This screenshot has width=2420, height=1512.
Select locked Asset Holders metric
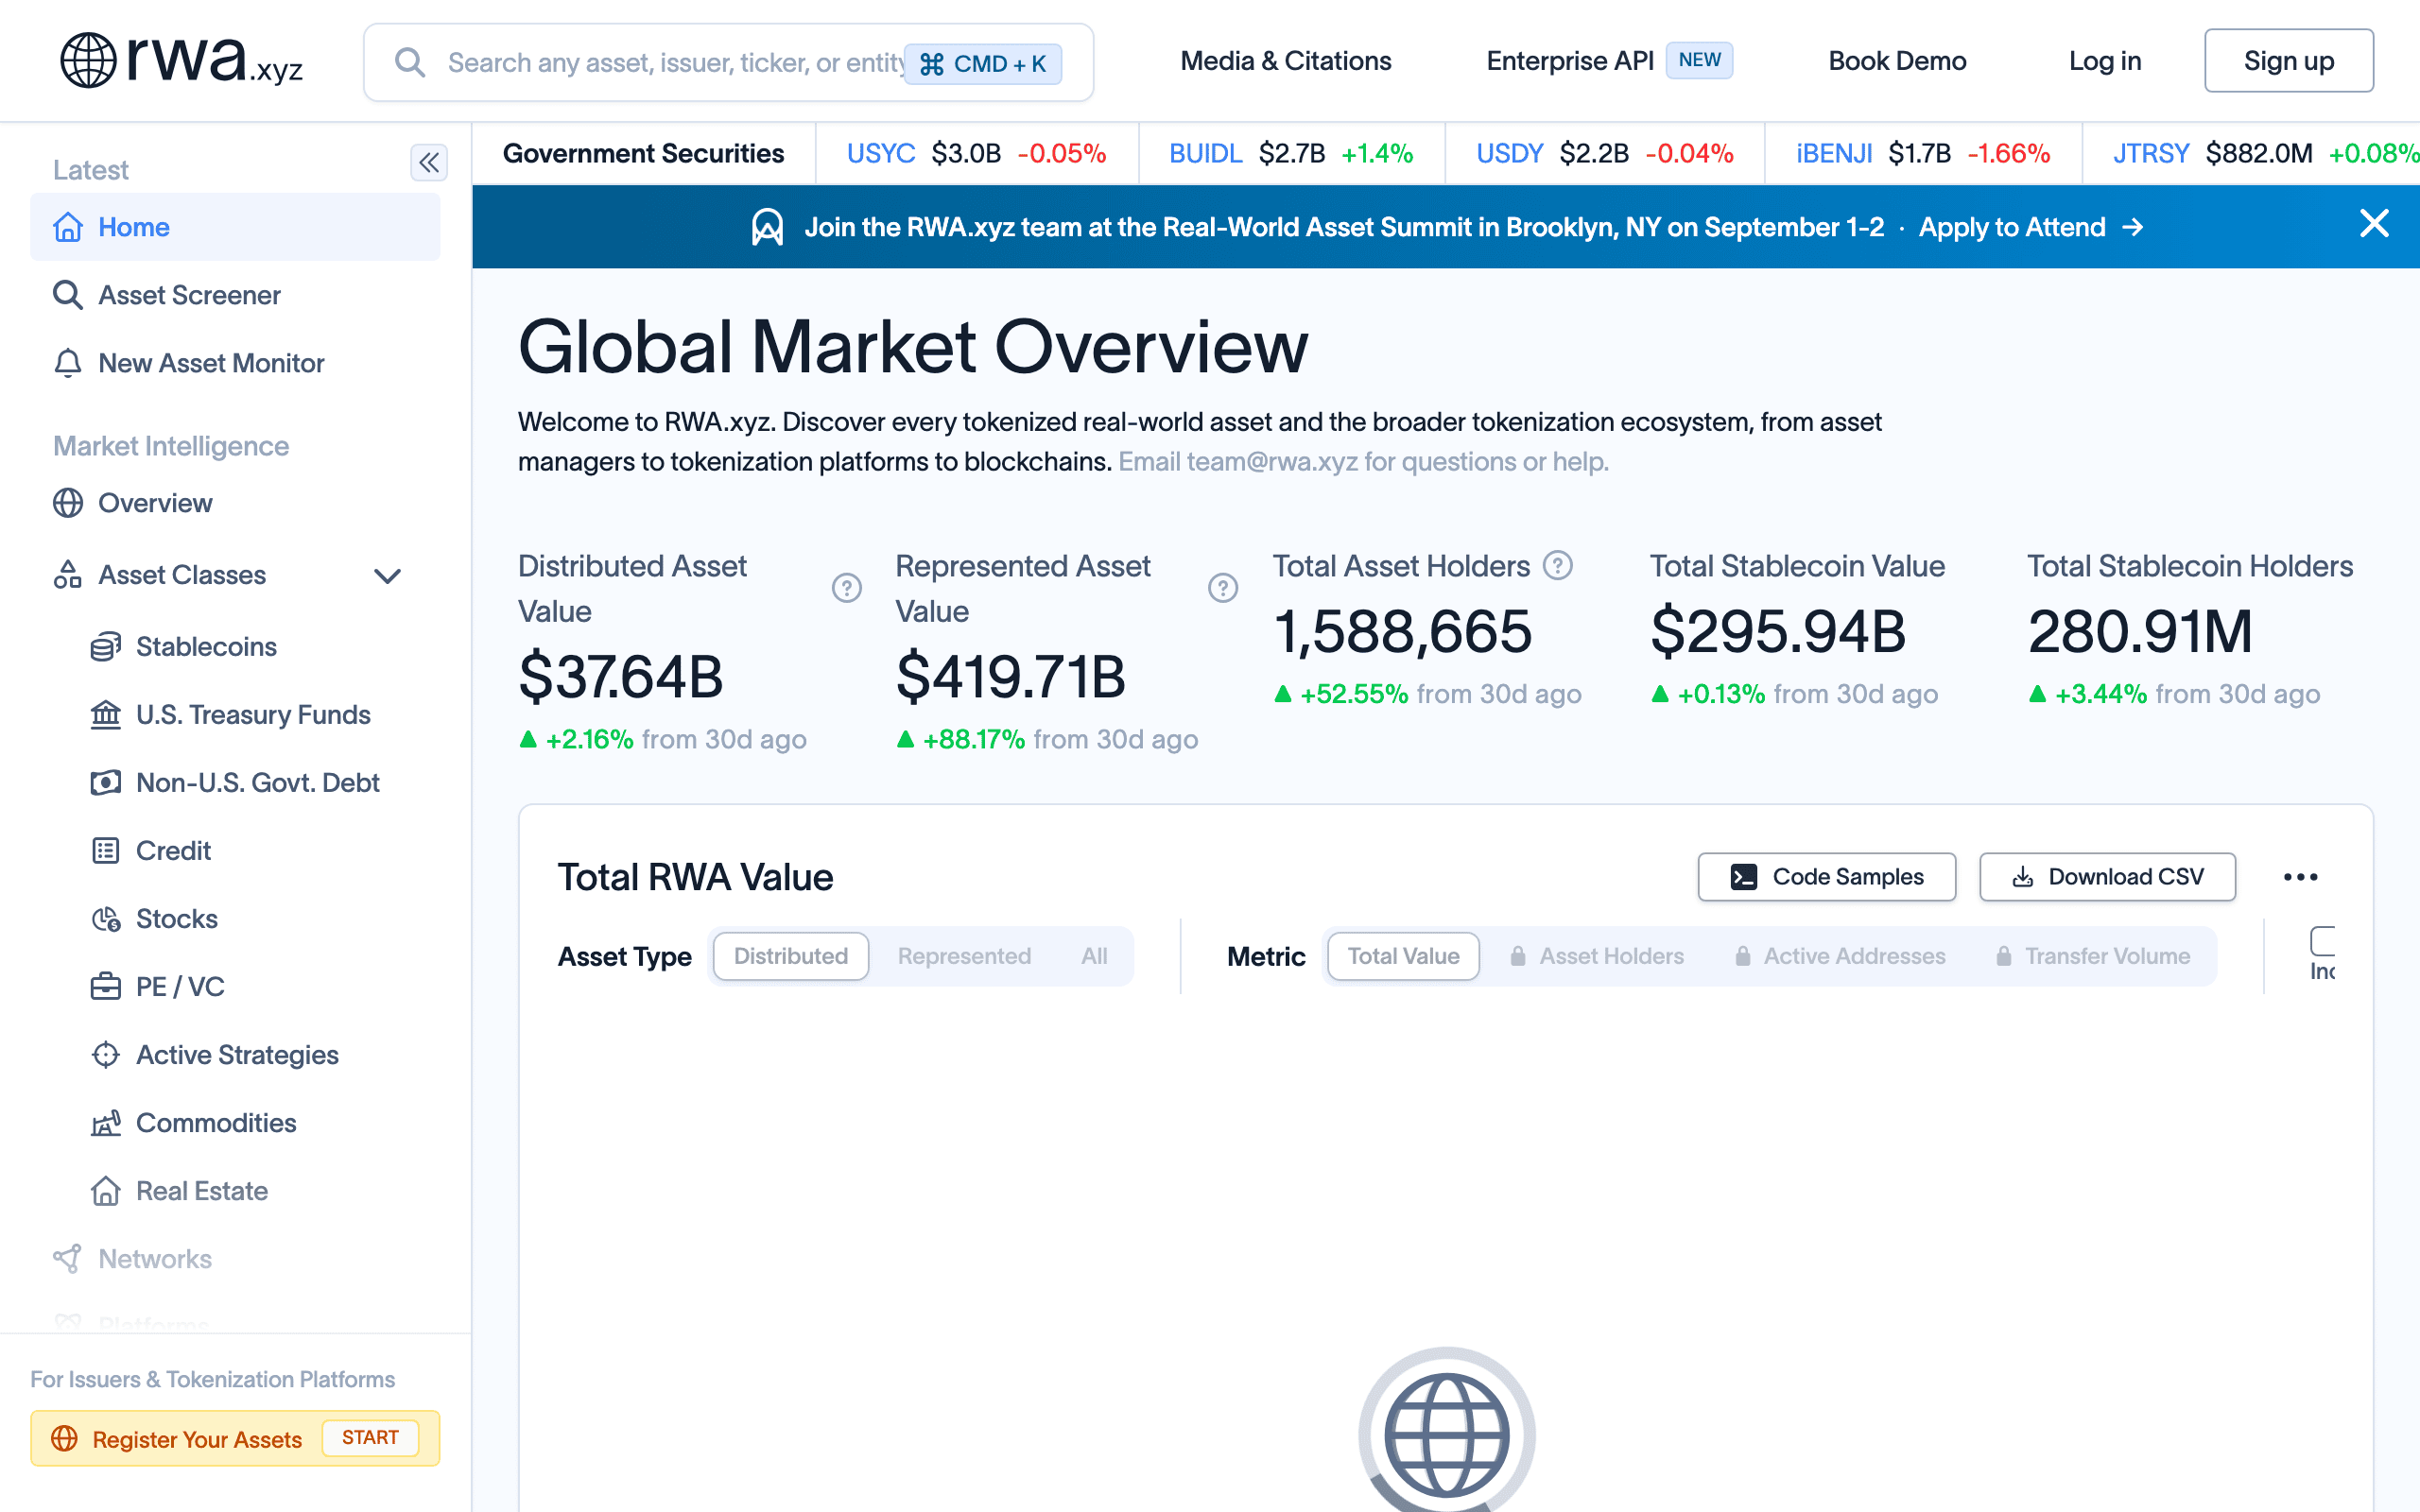1597,956
